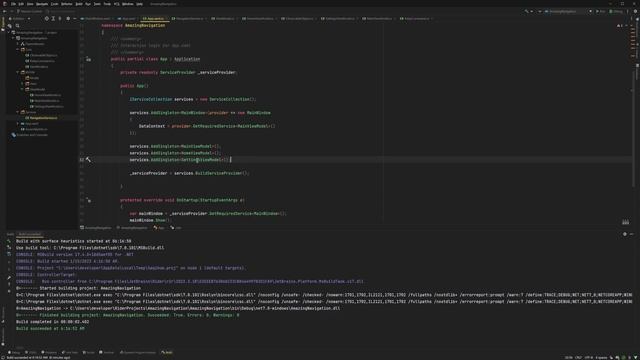Open the Window menu
The width and height of the screenshot is (640, 360).
tap(127, 4)
